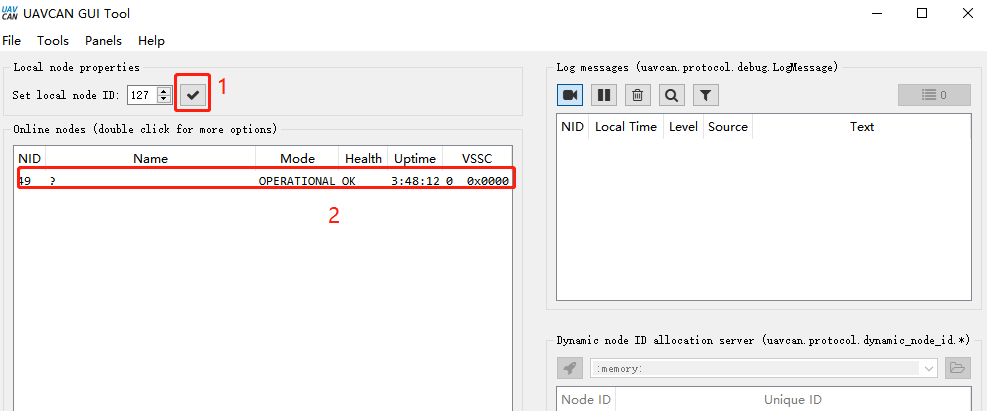The image size is (987, 411).
Task: Launch allocation server with rocket icon
Action: tap(570, 368)
